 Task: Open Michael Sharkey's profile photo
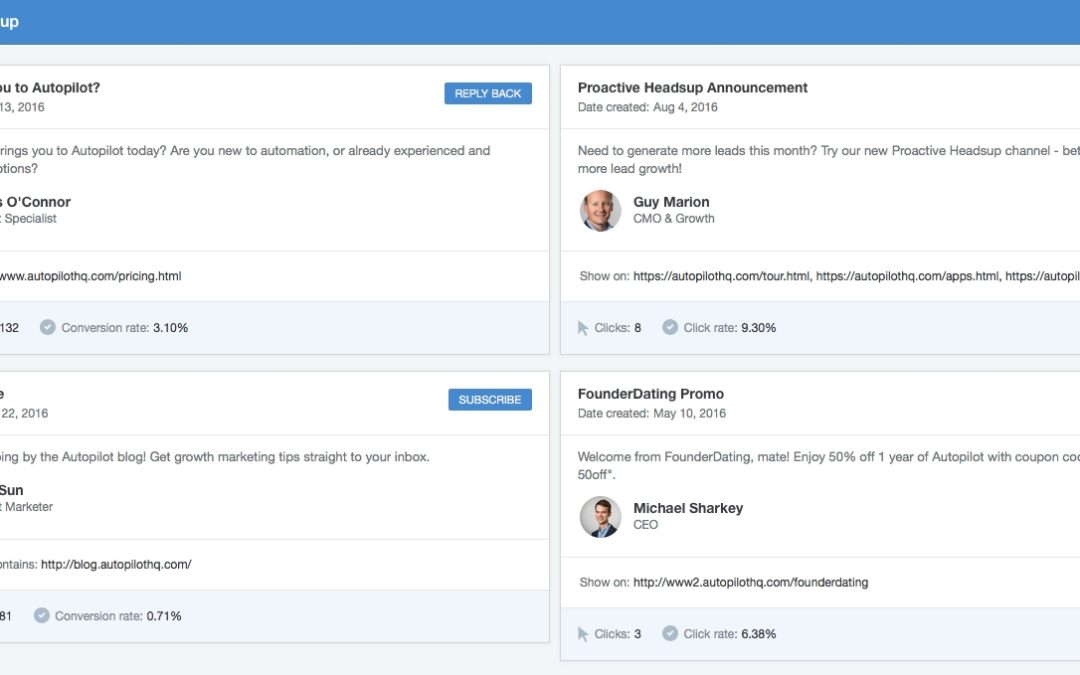tap(600, 517)
